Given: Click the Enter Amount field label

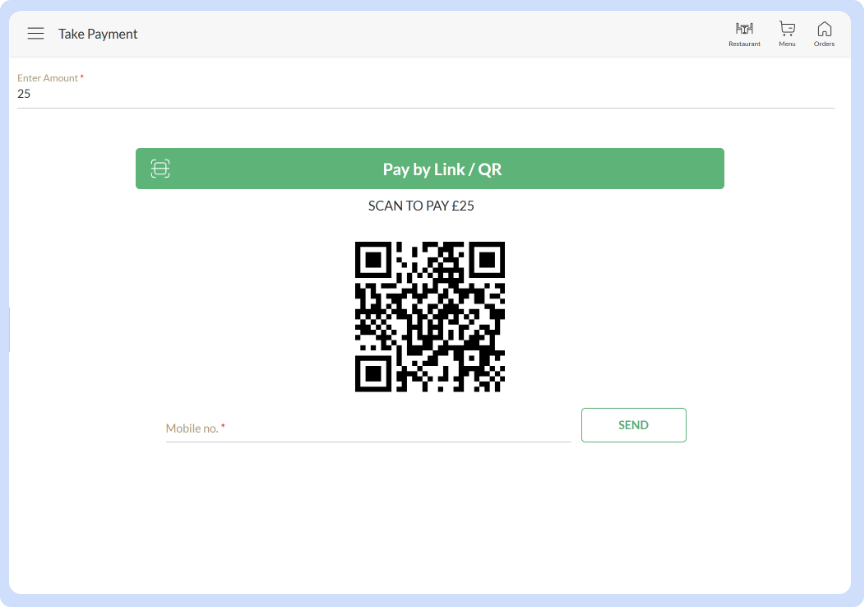Looking at the screenshot, I should [50, 78].
